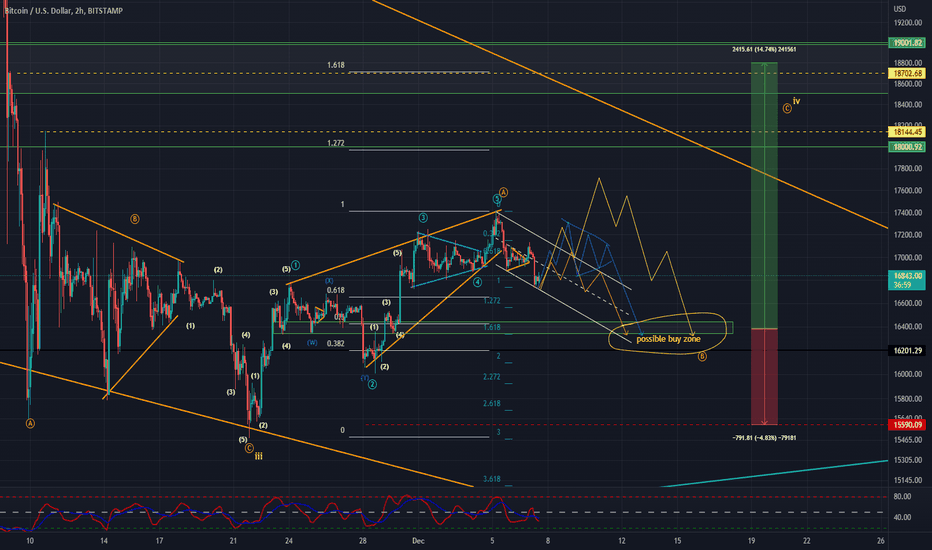Click date 10 on the time axis
This screenshot has width=932, height=550.
pyautogui.click(x=30, y=540)
